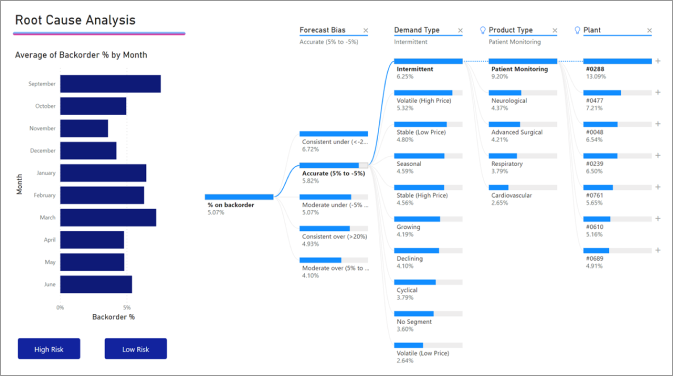Viewport: 673px width, 376px height.
Task: Select the Cardiovascular product type node
Action: [523, 195]
